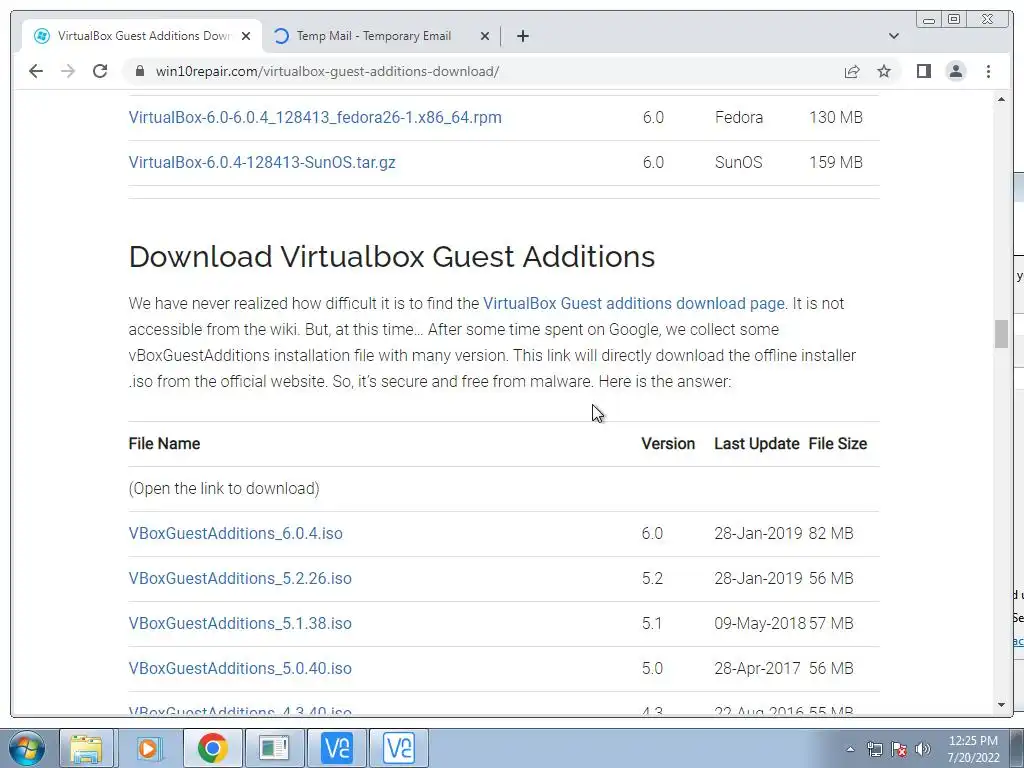Bookmark this page with the star
The height and width of the screenshot is (768, 1024).
coord(884,71)
